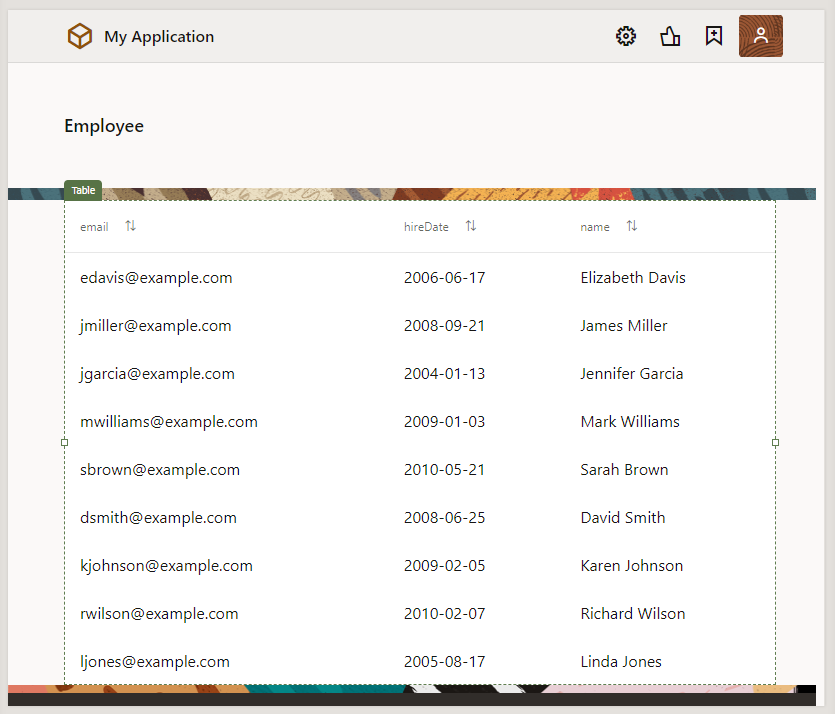Click the 2004-01-13 hire date cell
The image size is (835, 714).
click(x=444, y=374)
